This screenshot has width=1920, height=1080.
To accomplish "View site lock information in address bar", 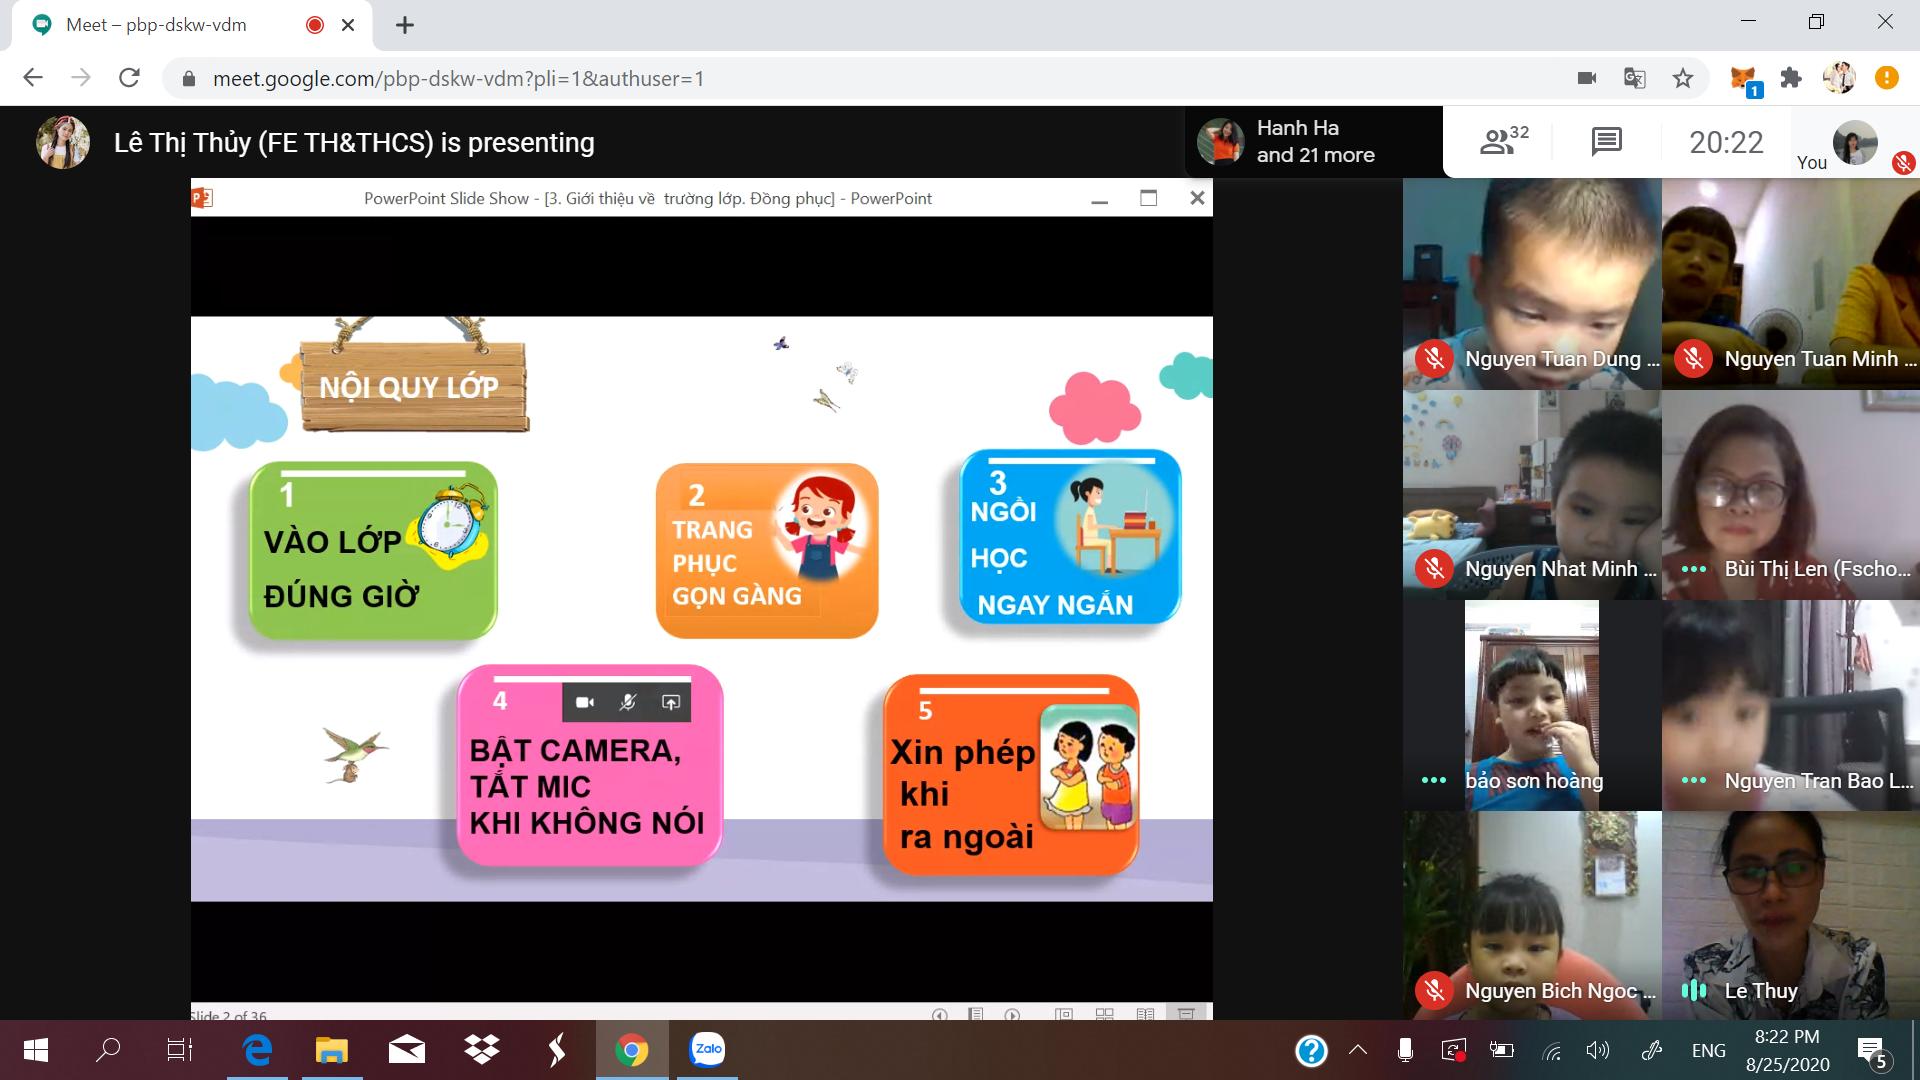I will click(187, 79).
